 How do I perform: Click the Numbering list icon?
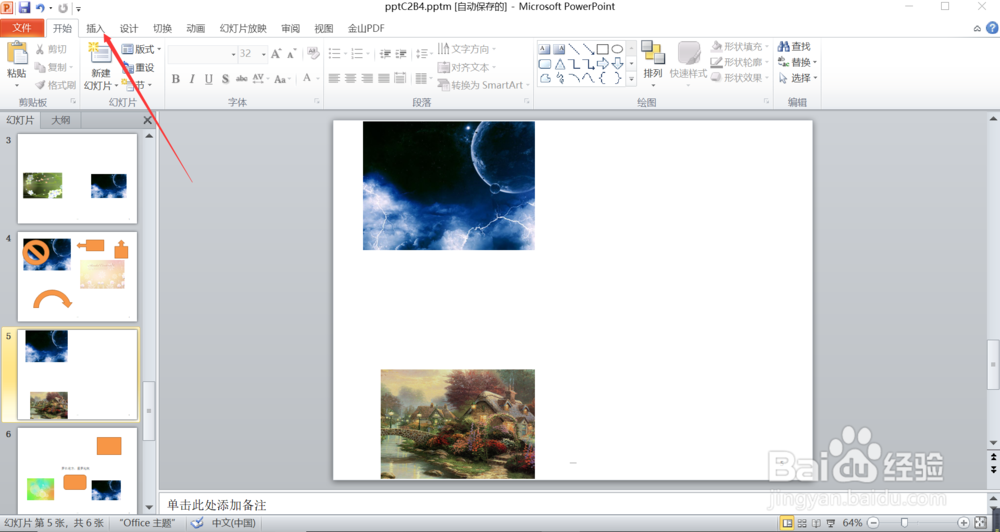coord(359,54)
